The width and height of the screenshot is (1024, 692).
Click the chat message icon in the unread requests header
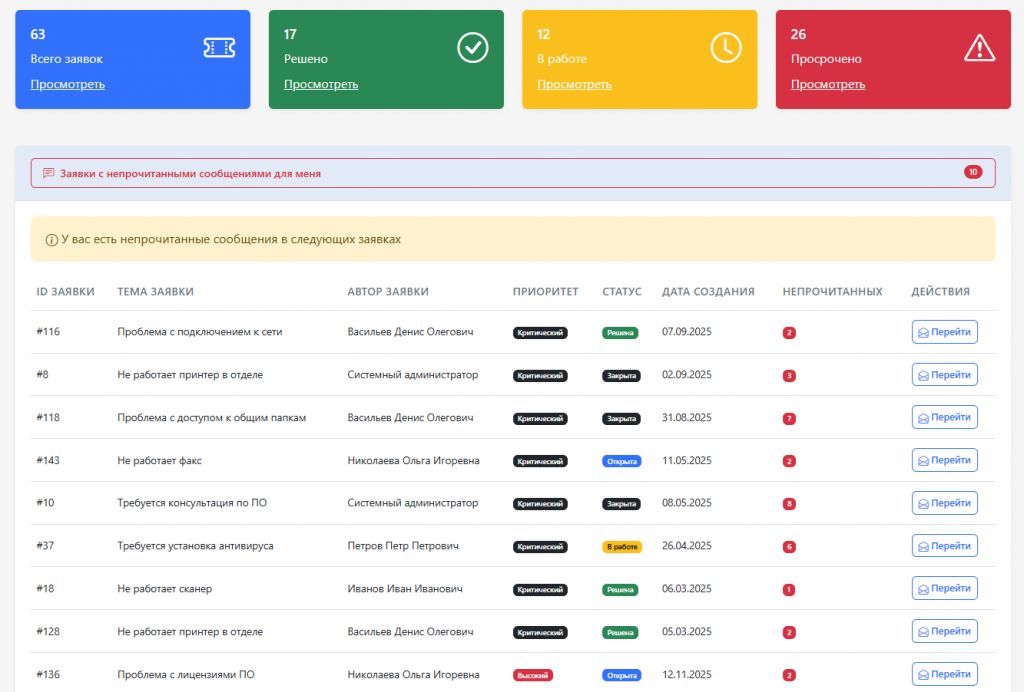tap(48, 173)
